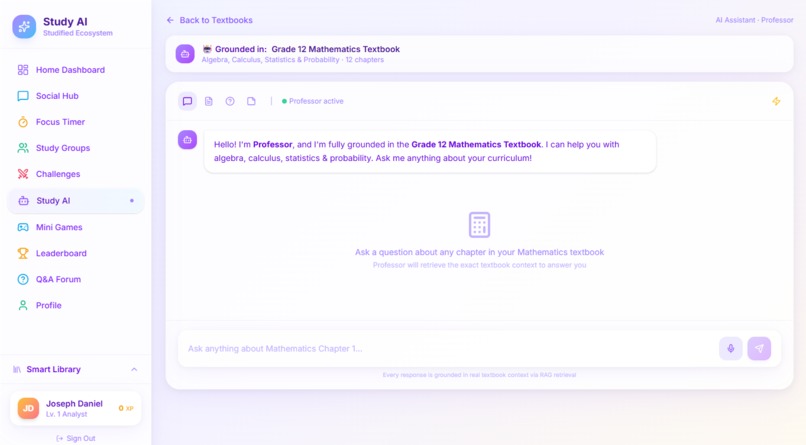Viewport: 806px width, 445px height.
Task: Click 'Professor will retrieve the exact textbook' text
Action: [479, 265]
